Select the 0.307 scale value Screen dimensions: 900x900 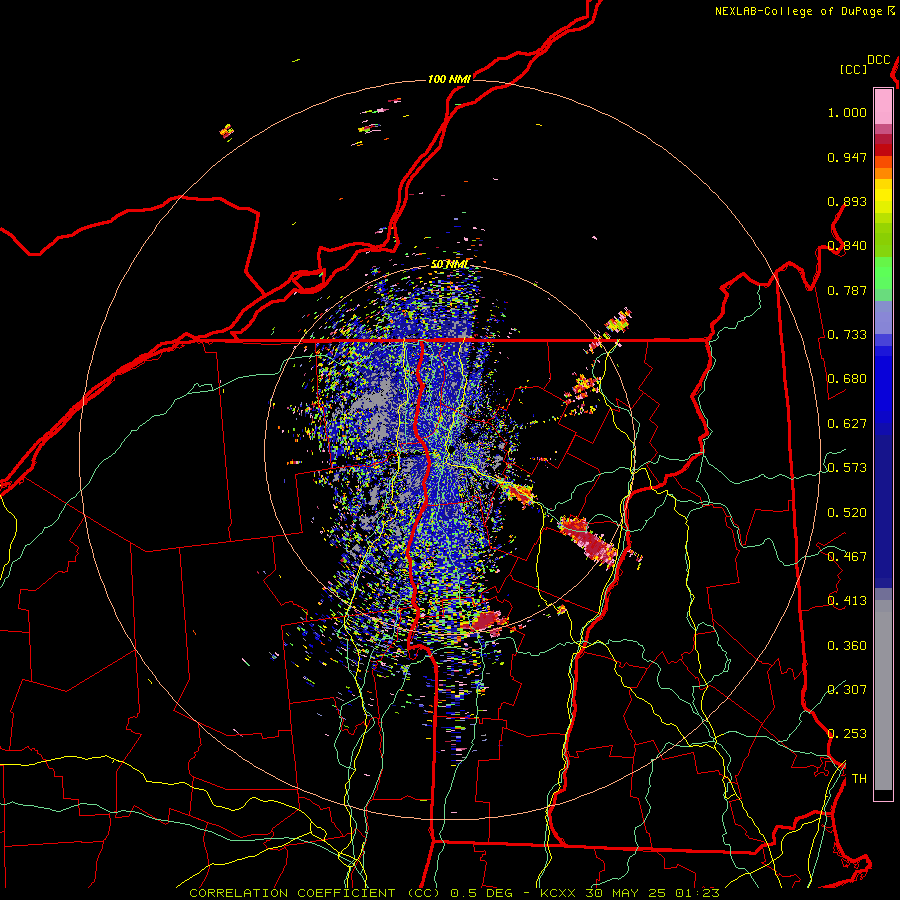[x=847, y=689]
